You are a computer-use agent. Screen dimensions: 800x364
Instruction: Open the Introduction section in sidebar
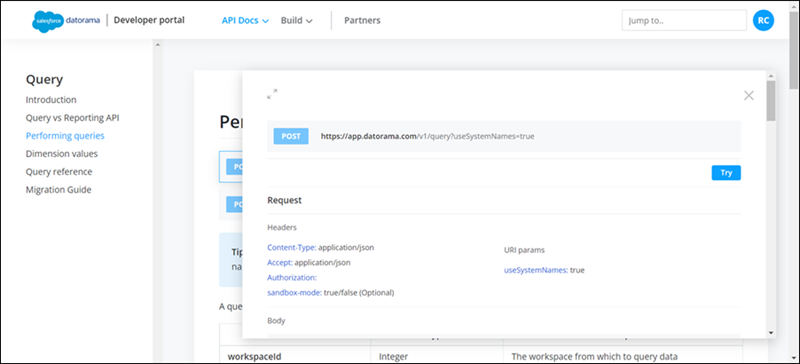coord(51,100)
